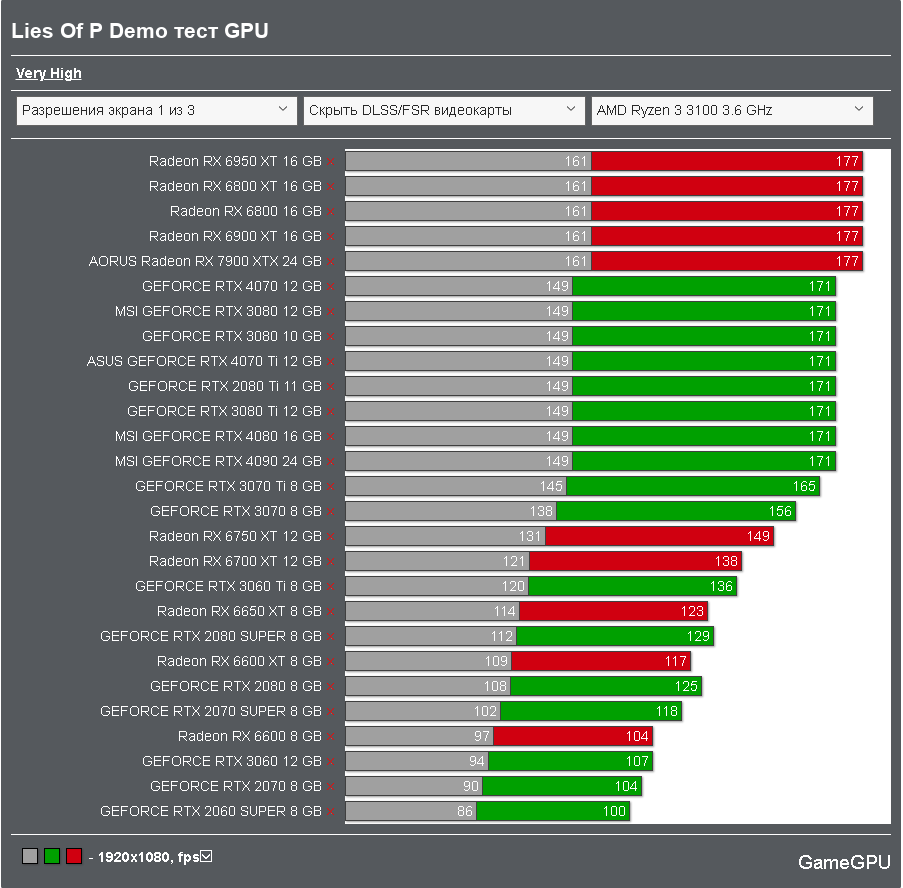The image size is (903, 888).
Task: Expand the DLSS/FSR video cards dropdown
Action: coord(443,111)
